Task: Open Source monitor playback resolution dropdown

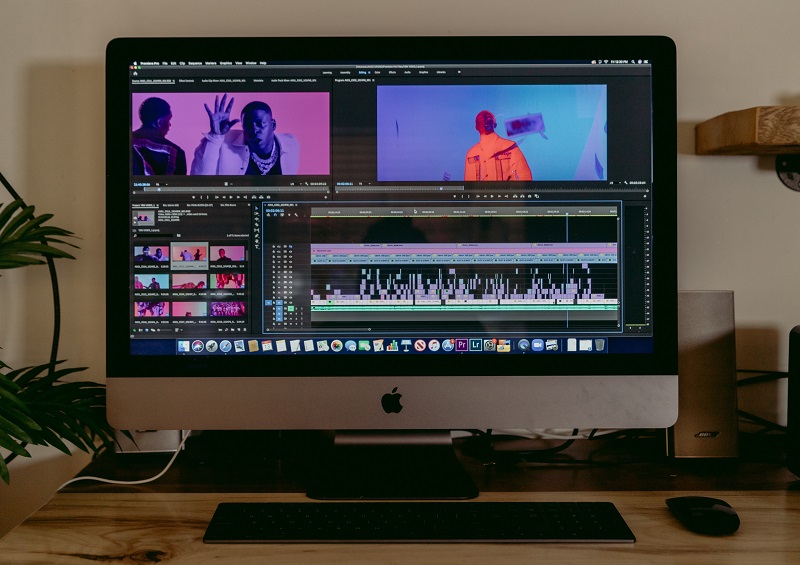Action: [x=294, y=184]
